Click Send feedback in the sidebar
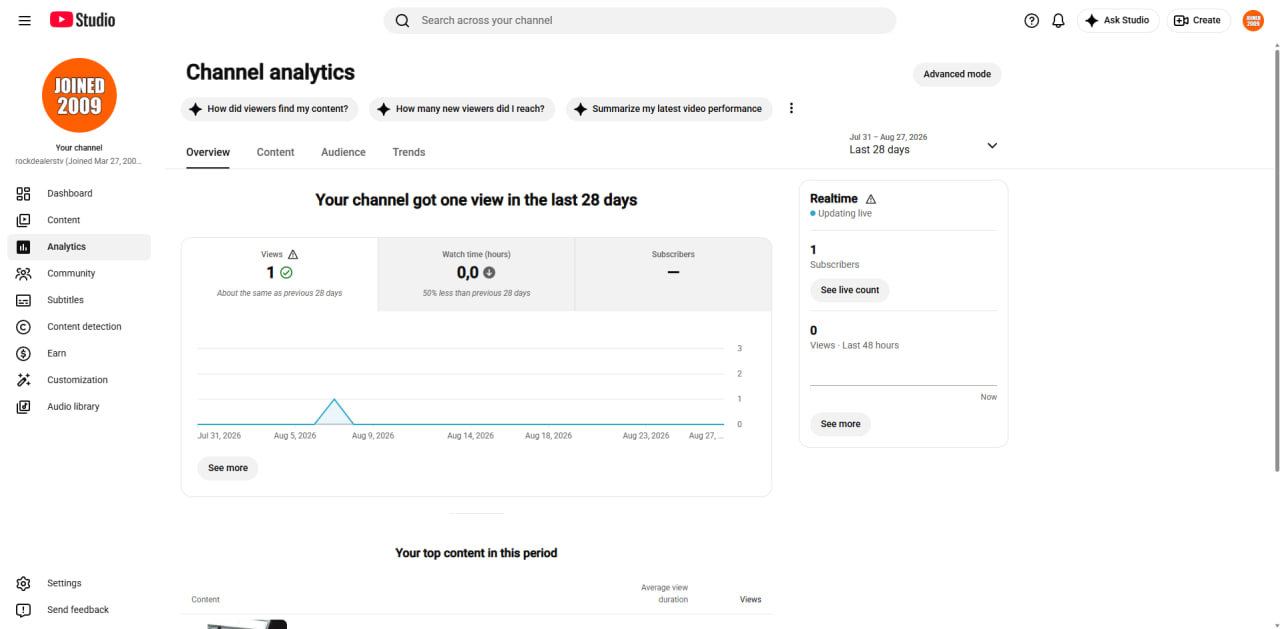The height and width of the screenshot is (629, 1280). tap(79, 610)
